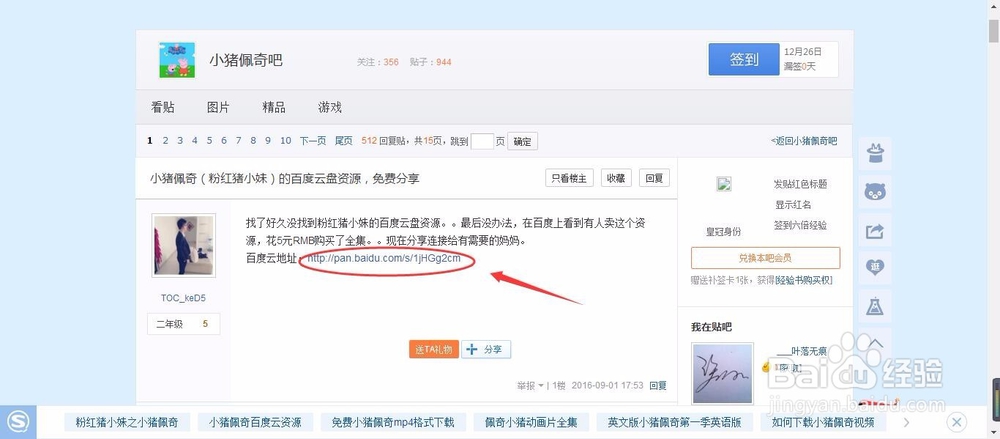Image resolution: width=1000 pixels, height=439 pixels.
Task: Open my signature avatar under 我在贴吧
Action: coord(723,374)
